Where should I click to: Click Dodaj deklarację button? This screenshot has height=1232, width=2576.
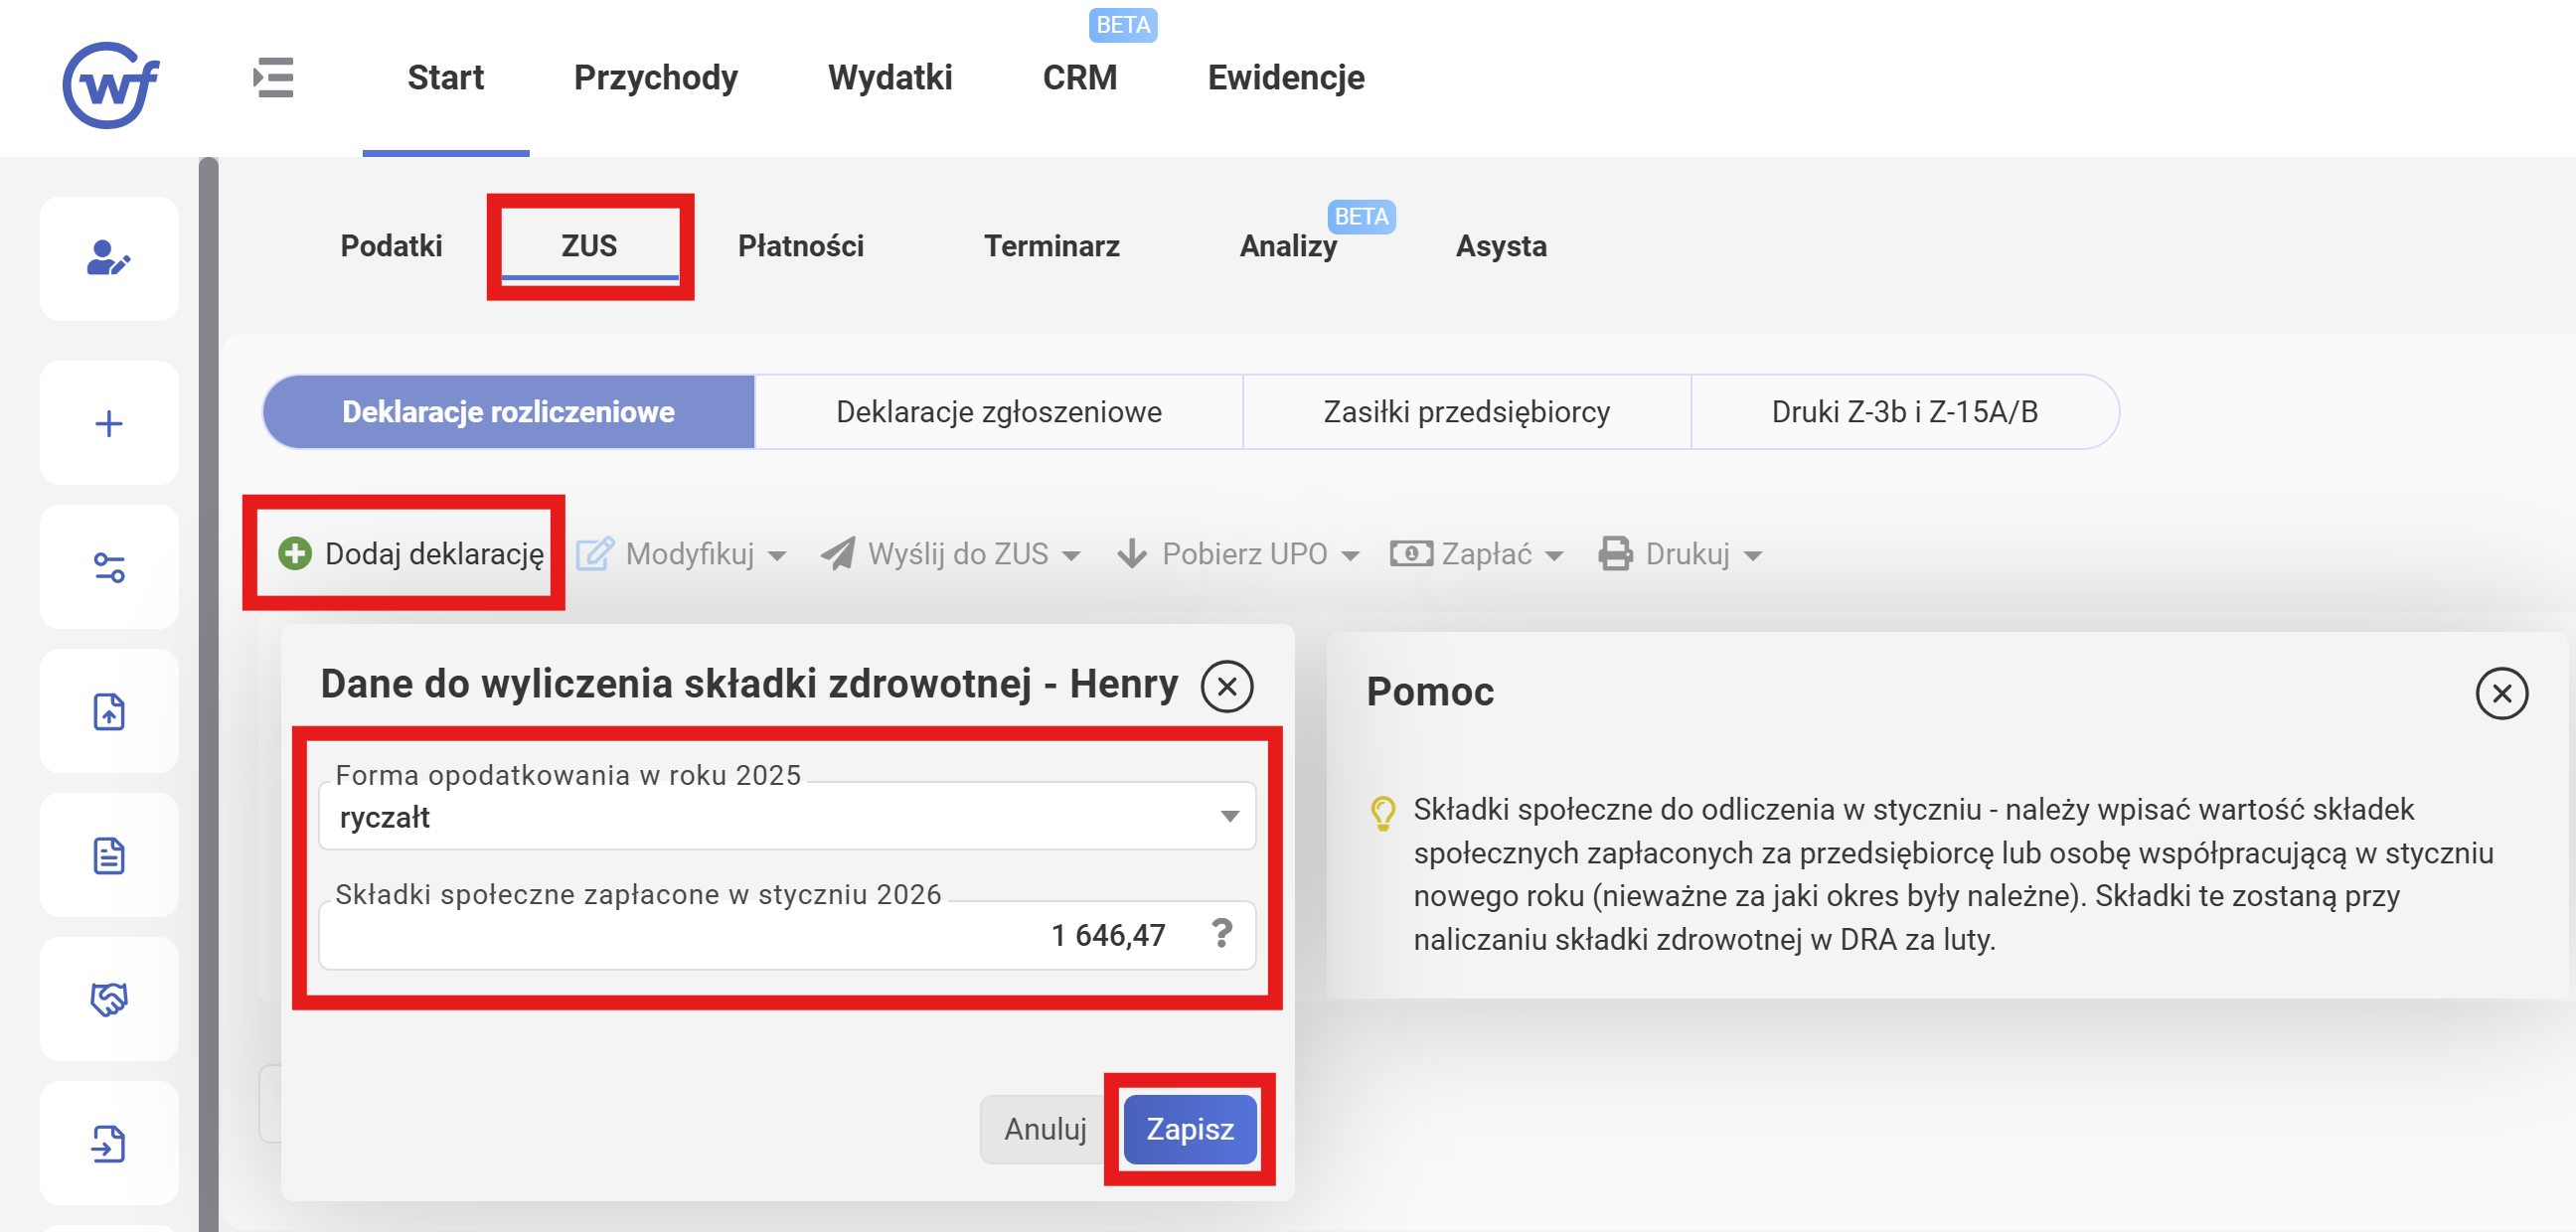point(412,554)
